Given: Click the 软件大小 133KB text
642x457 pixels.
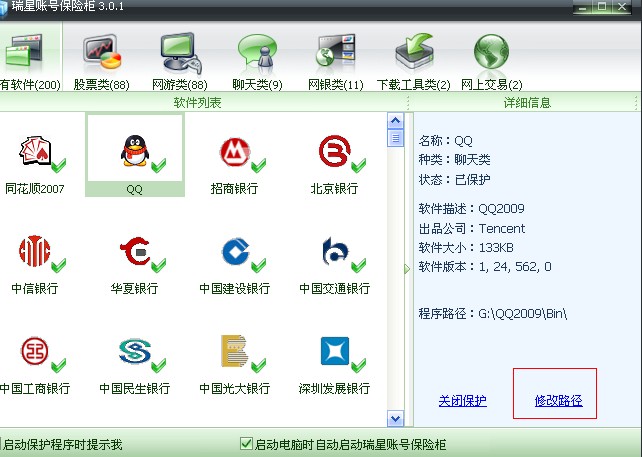Looking at the screenshot, I should pos(466,248).
